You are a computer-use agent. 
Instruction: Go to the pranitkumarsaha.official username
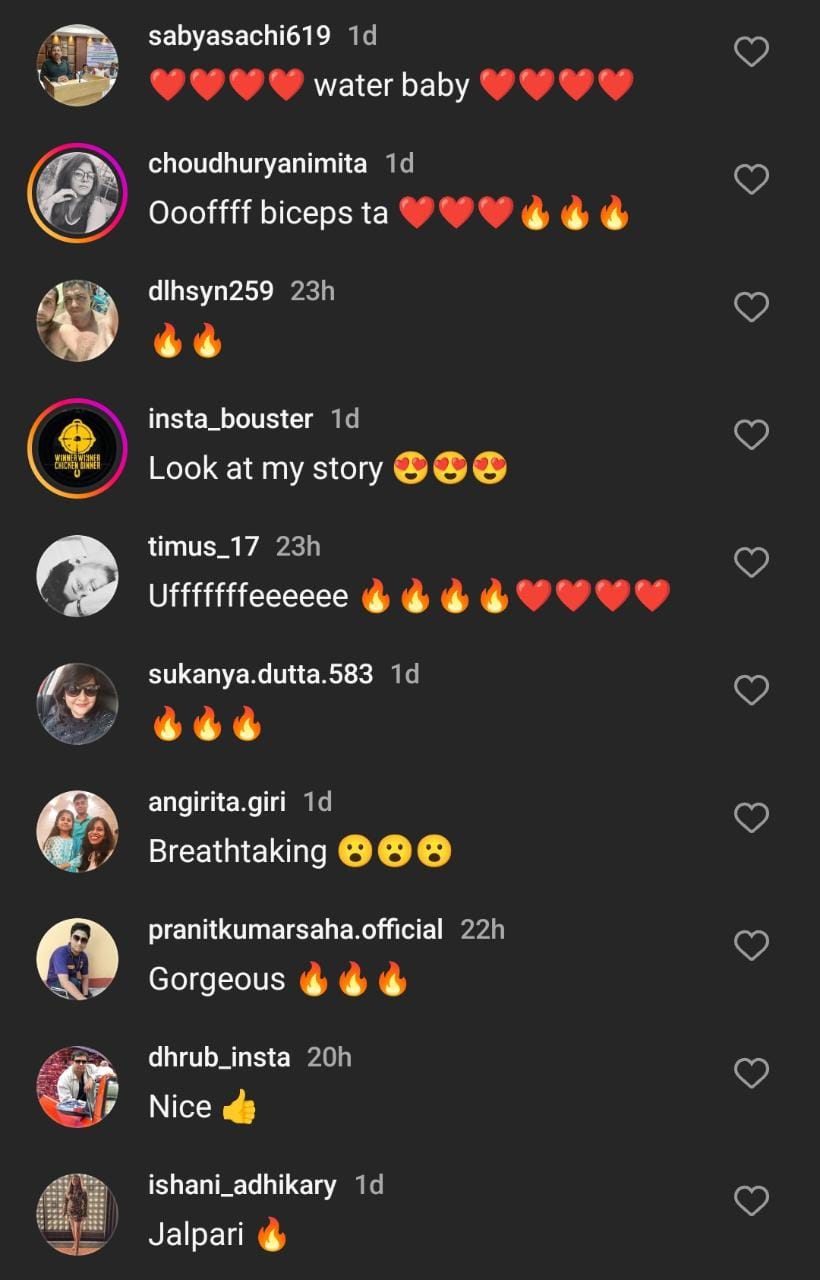coord(295,930)
